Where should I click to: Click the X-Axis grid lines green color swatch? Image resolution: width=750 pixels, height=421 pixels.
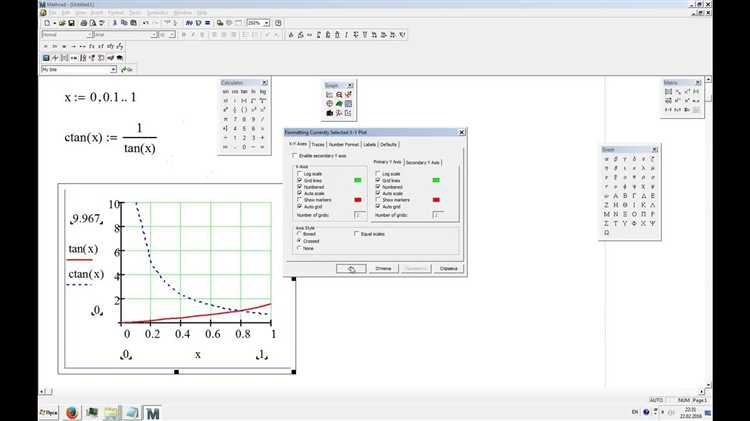[x=358, y=180]
